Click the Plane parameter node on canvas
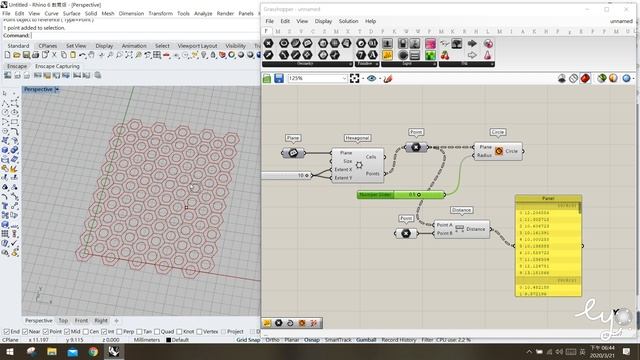The width and height of the screenshot is (640, 360). (293, 153)
